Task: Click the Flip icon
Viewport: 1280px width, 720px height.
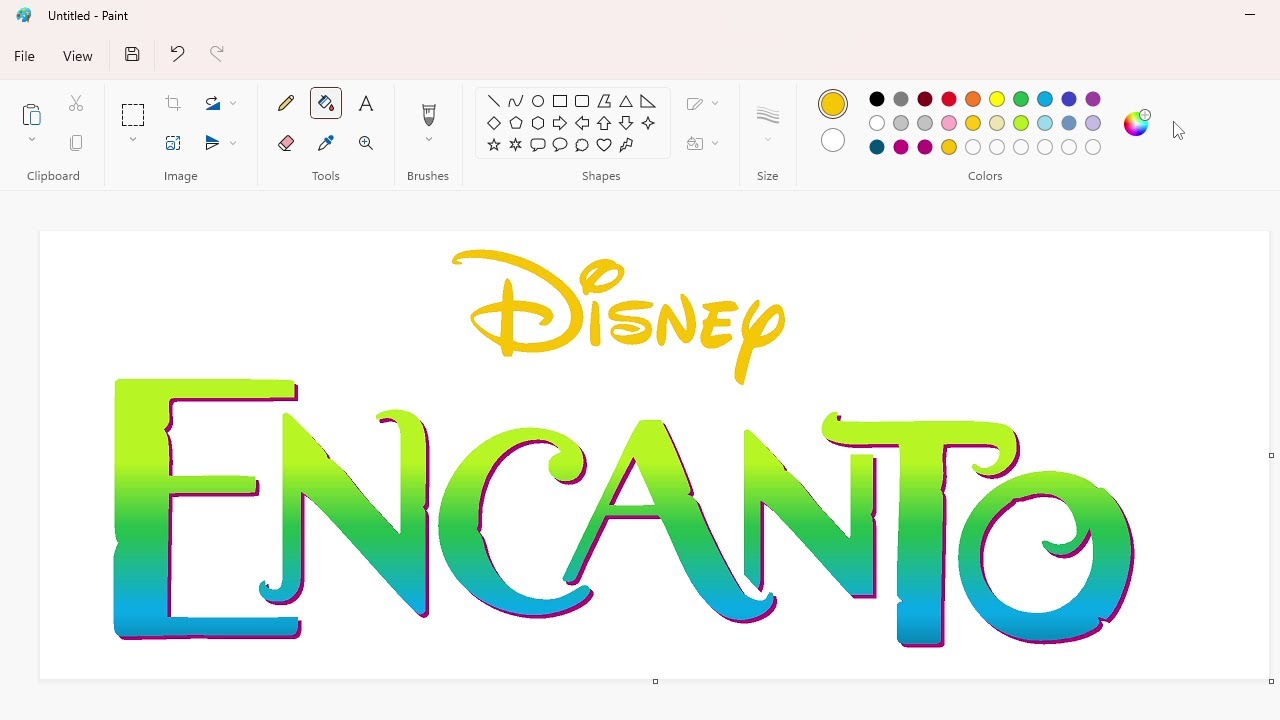Action: coord(212,143)
